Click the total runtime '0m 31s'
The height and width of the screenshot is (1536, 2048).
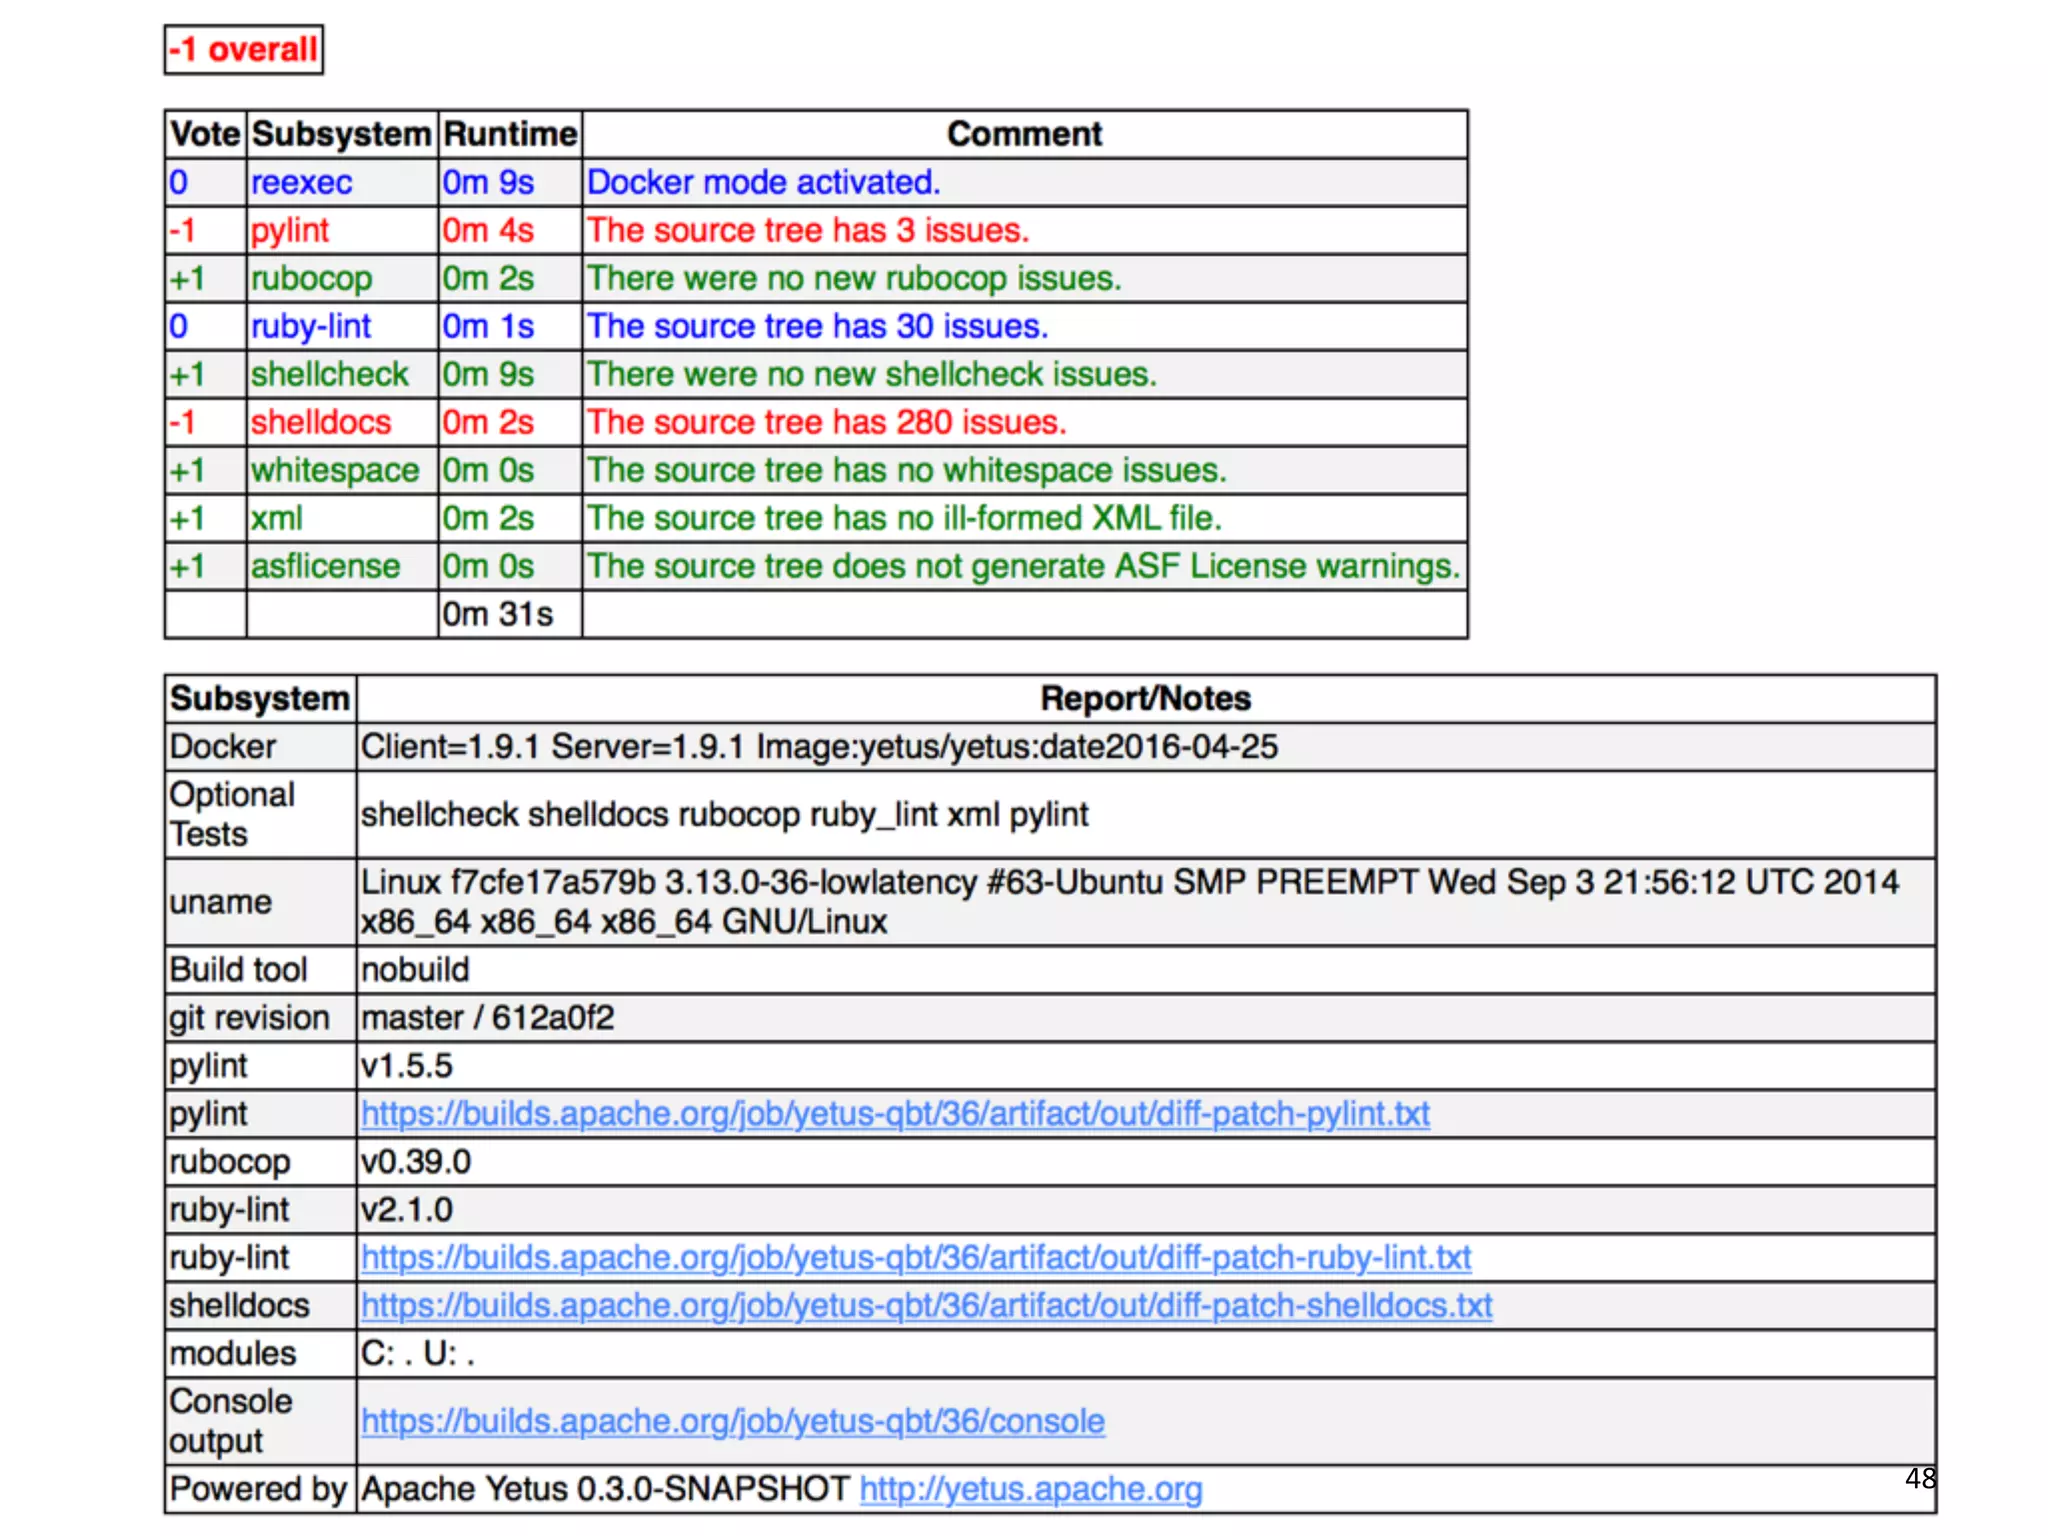tap(498, 615)
